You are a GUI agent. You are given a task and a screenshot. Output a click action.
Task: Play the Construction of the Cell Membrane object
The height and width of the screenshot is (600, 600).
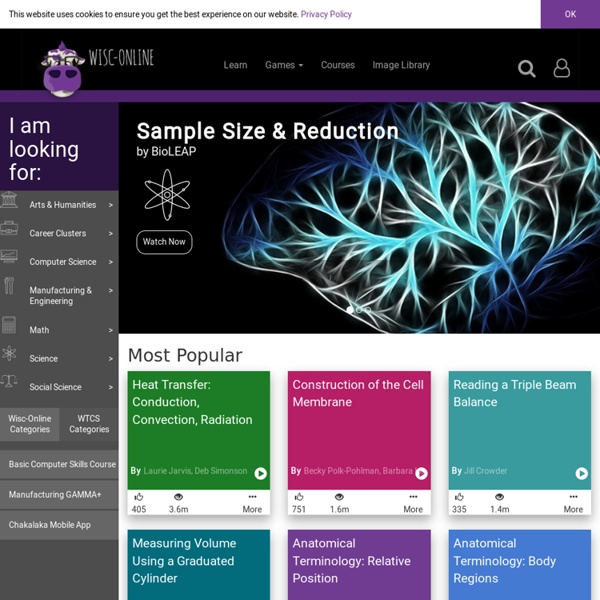click(421, 473)
